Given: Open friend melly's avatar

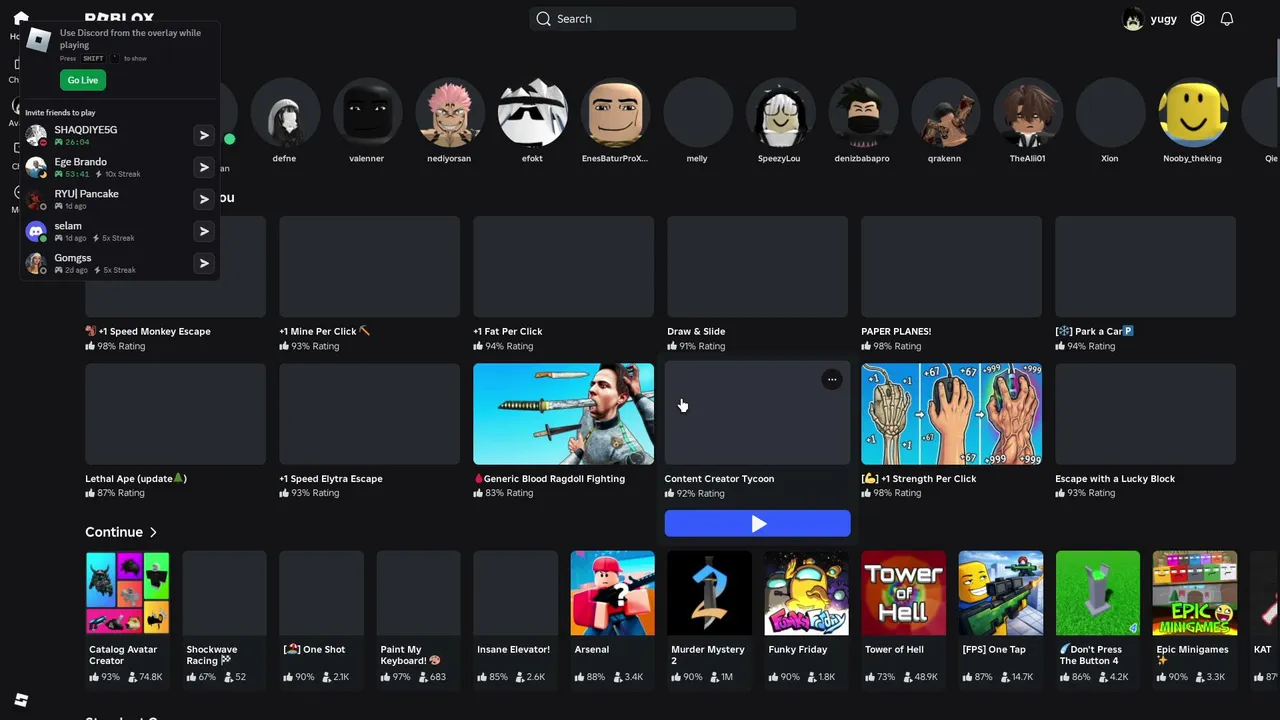Looking at the screenshot, I should pyautogui.click(x=697, y=112).
